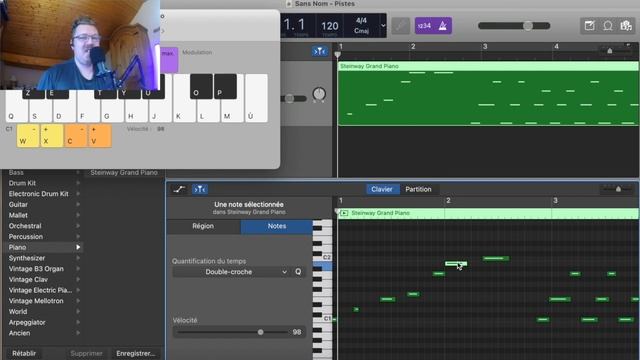Select the Steinway Grand Piano region header in tracks
Viewport: 640px width, 360px height.
point(488,66)
